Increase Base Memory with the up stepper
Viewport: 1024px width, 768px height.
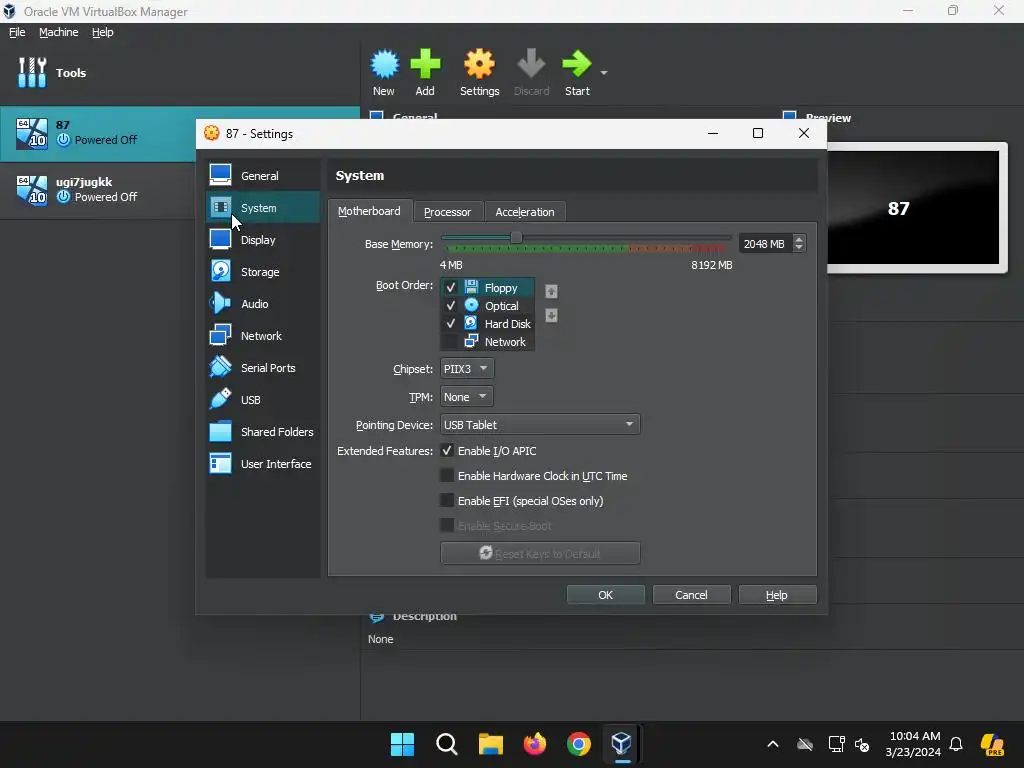[799, 239]
